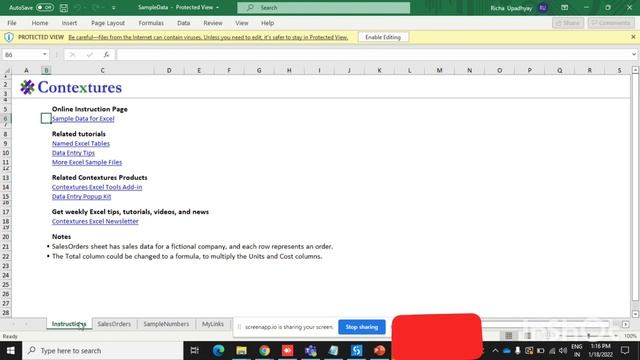The image size is (640, 360).
Task: Open the Named Excel Tables link
Action: point(81,143)
